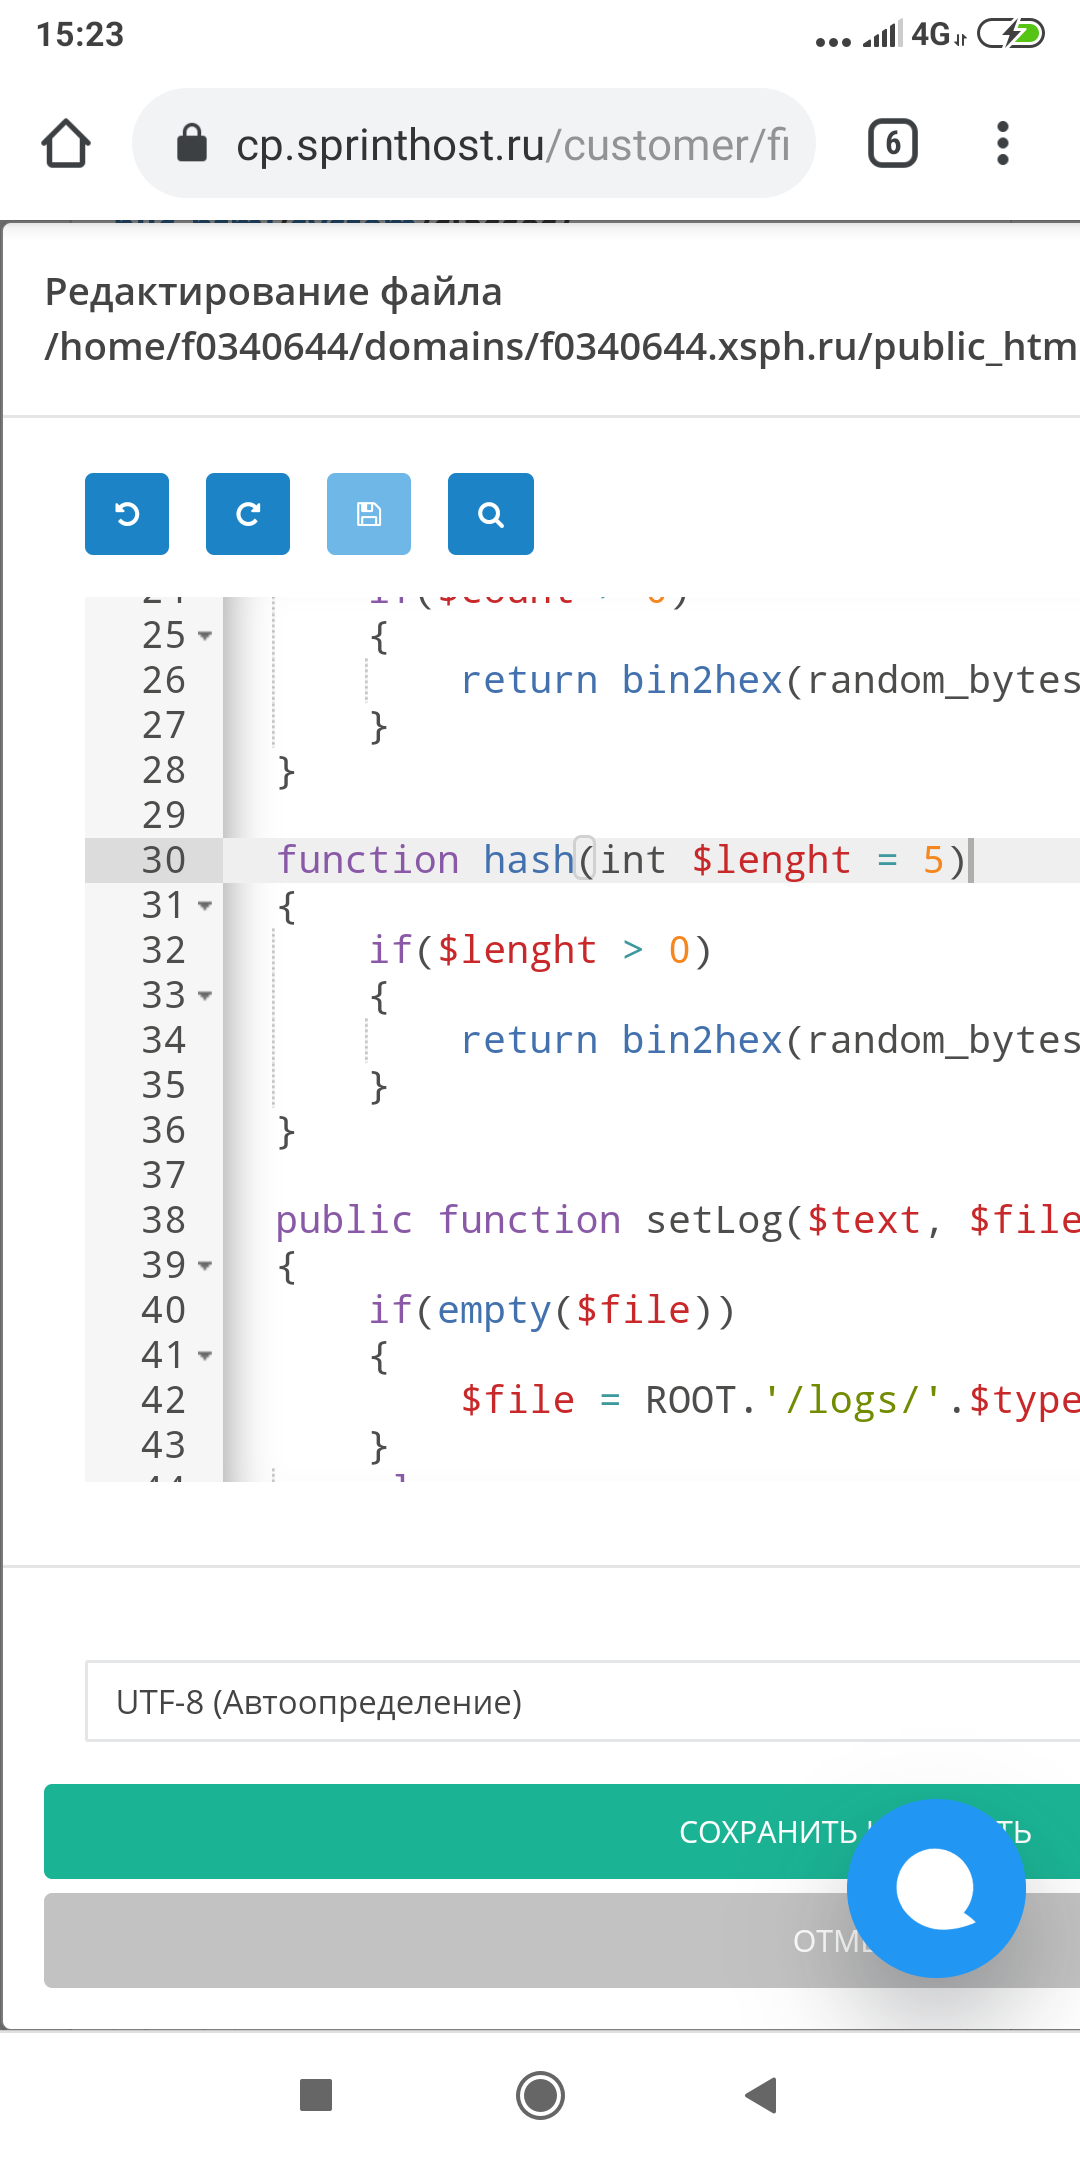Image resolution: width=1080 pixels, height=2160 pixels.
Task: Collapse the block at line 41
Action: (205, 1356)
